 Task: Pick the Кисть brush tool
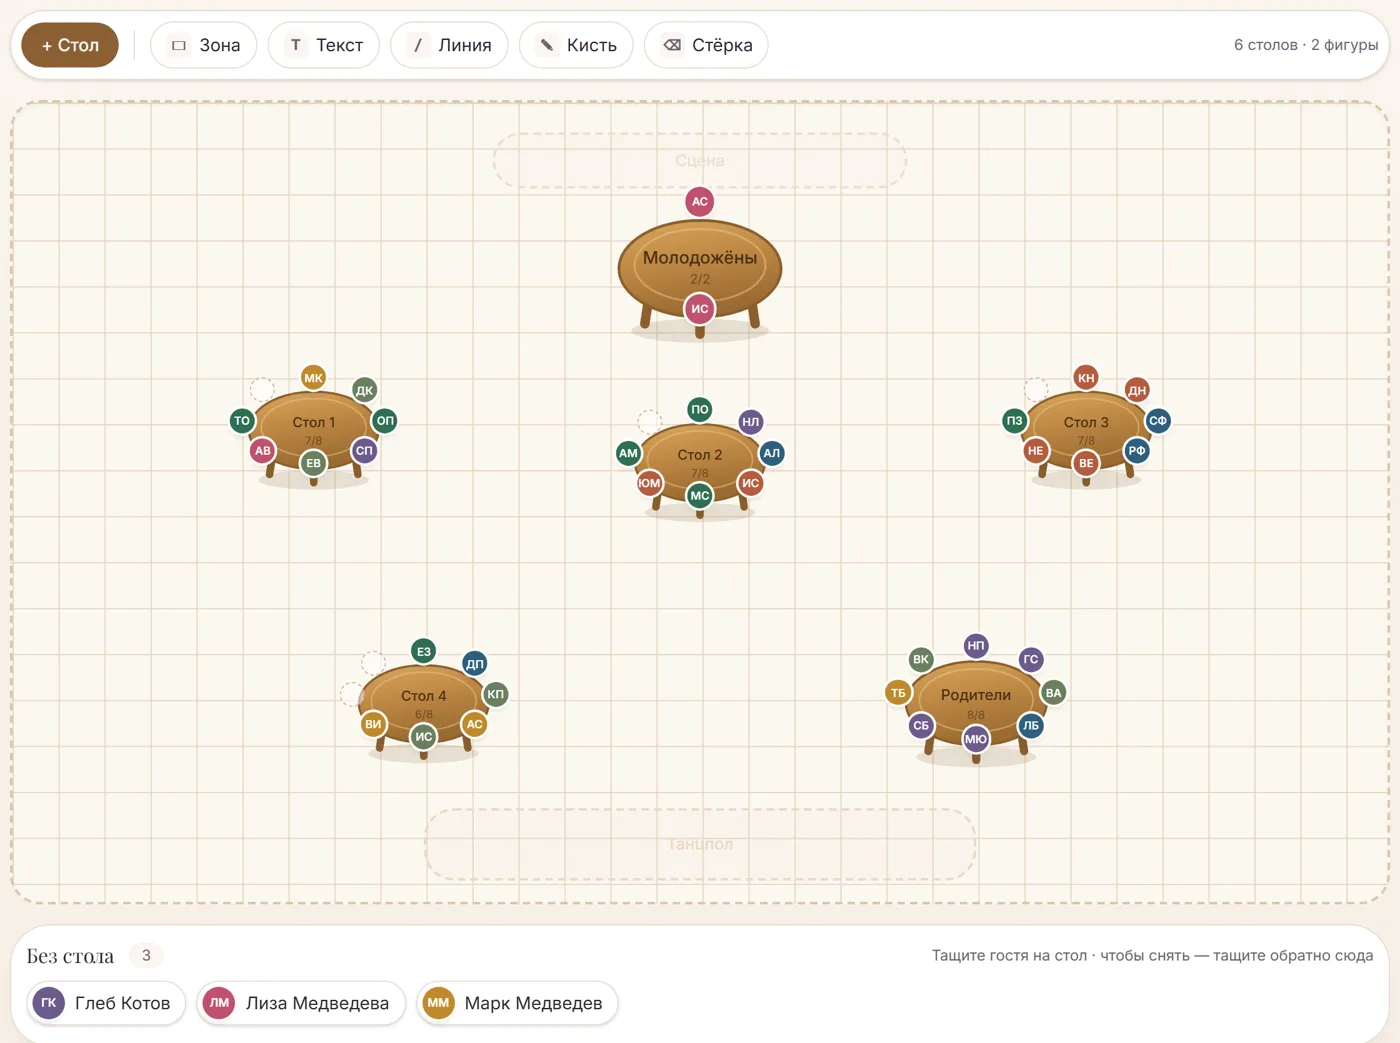coord(576,45)
